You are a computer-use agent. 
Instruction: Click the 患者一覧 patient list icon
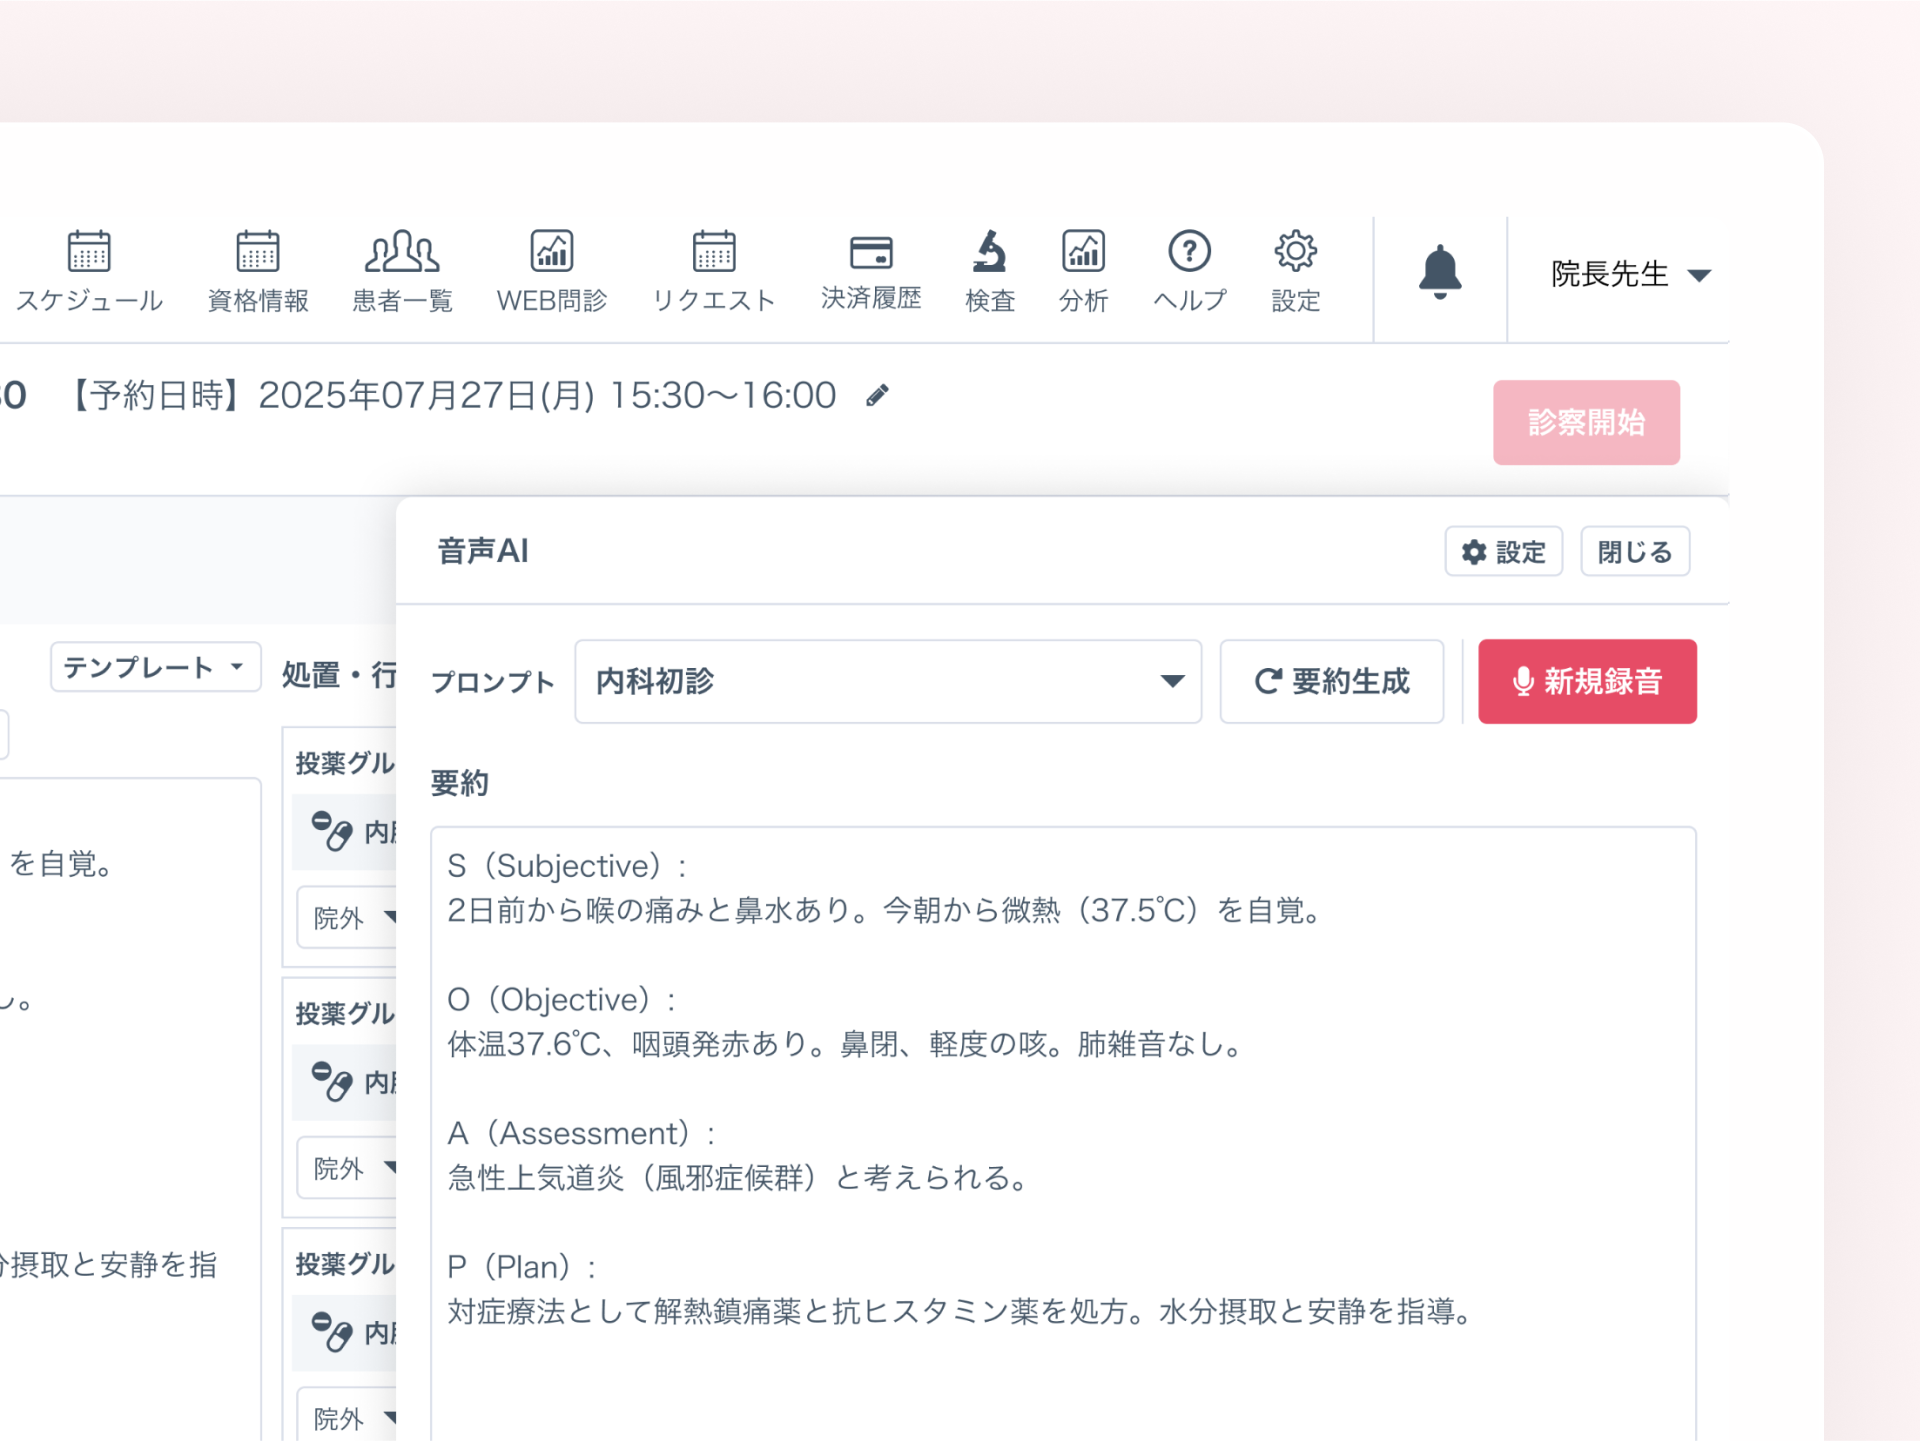[x=401, y=251]
